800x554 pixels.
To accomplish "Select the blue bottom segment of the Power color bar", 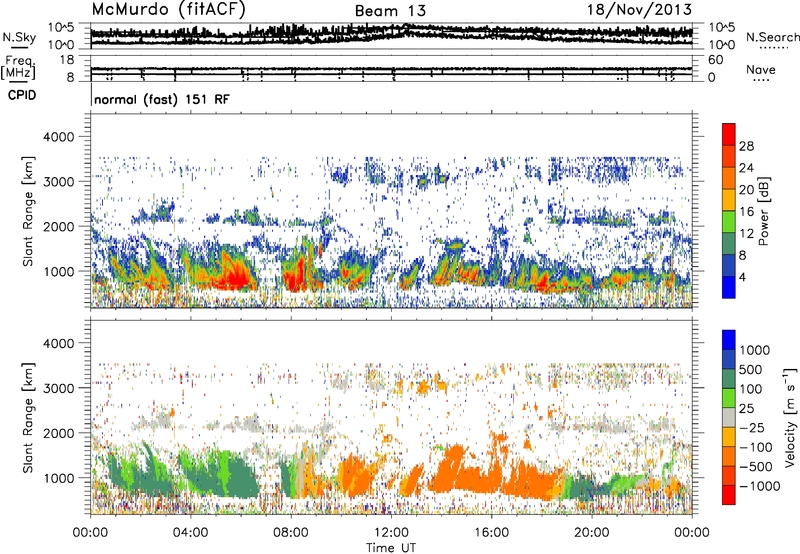I will coord(729,287).
